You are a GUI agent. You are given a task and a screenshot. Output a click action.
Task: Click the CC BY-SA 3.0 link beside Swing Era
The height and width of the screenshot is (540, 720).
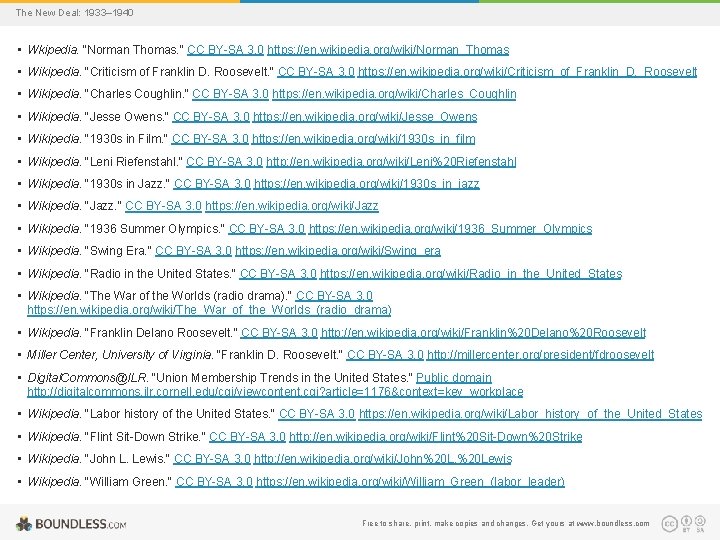[193, 251]
